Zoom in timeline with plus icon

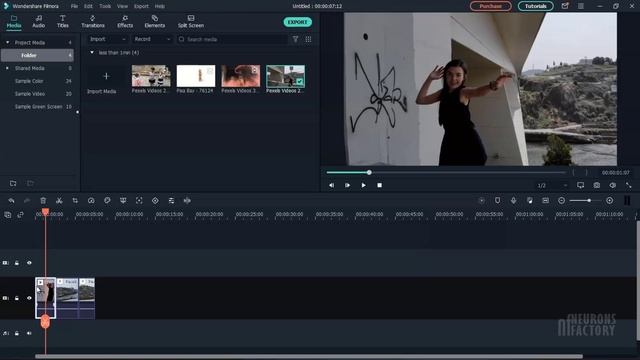[609, 200]
